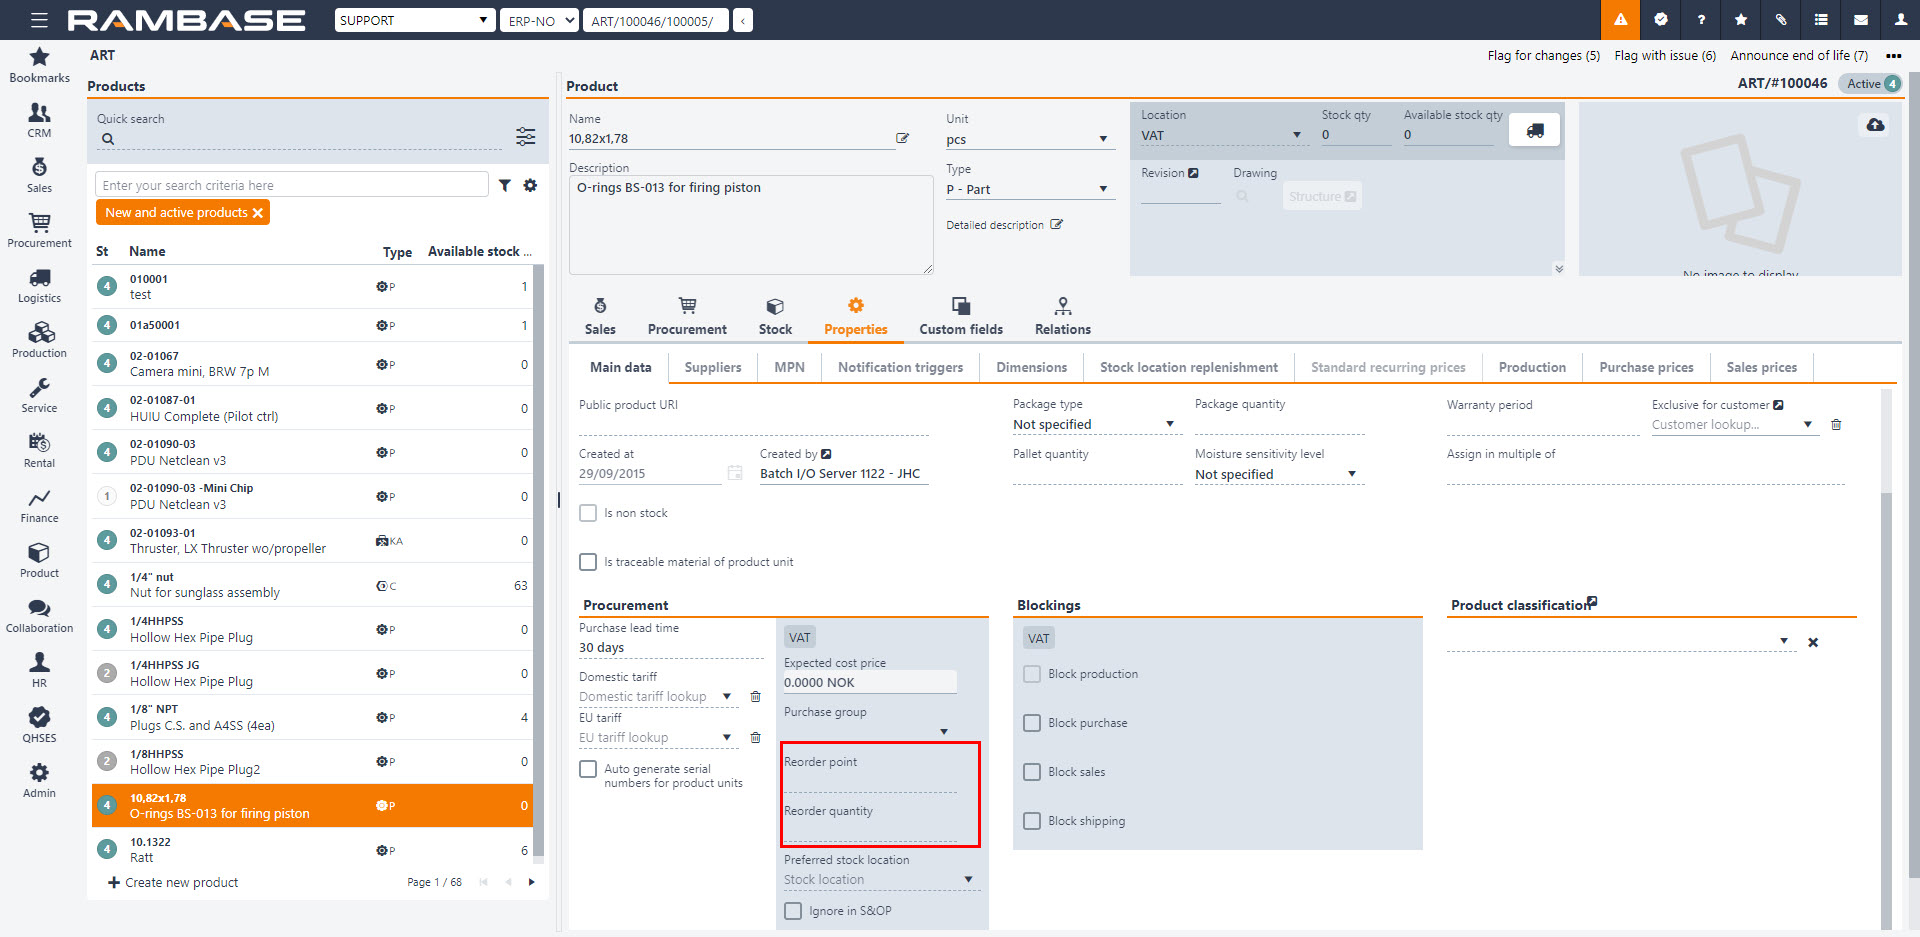Open the hamburger main menu
1920x937 pixels.
click(x=39, y=20)
